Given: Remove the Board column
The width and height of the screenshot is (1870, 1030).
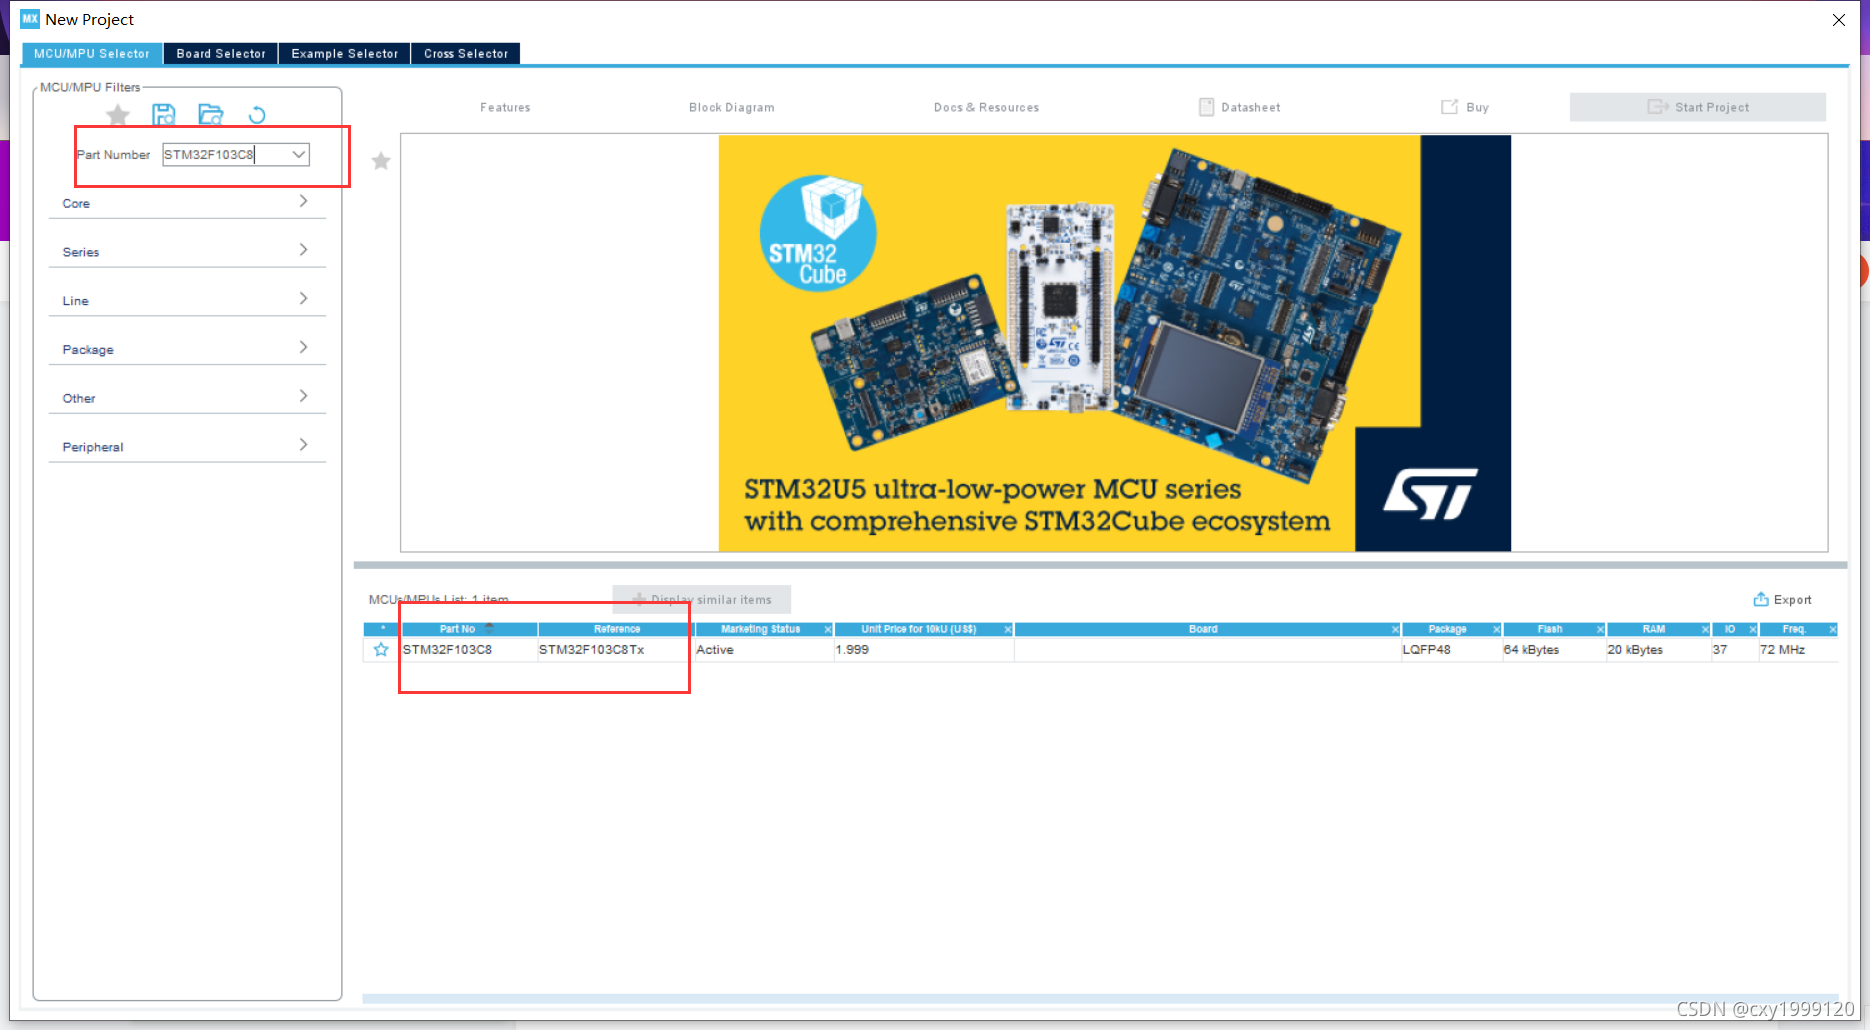Looking at the screenshot, I should (1396, 629).
